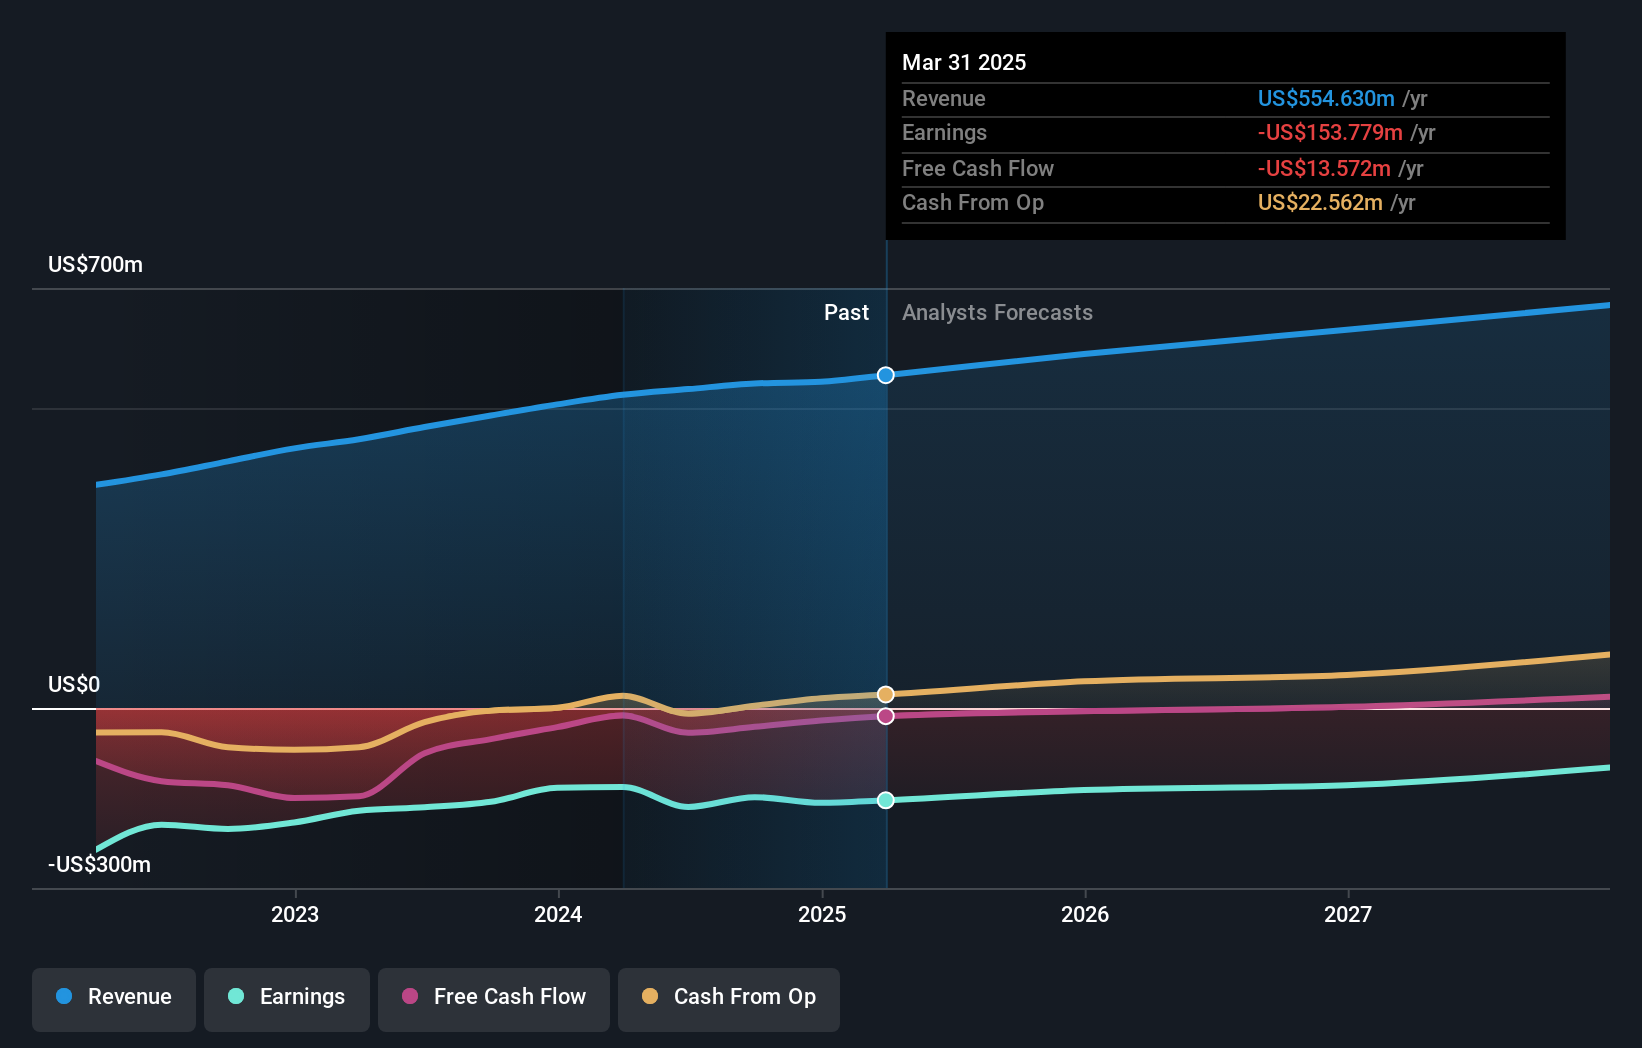Image resolution: width=1642 pixels, height=1048 pixels.
Task: Toggle the Cash From Op legend item
Action: [x=729, y=999]
